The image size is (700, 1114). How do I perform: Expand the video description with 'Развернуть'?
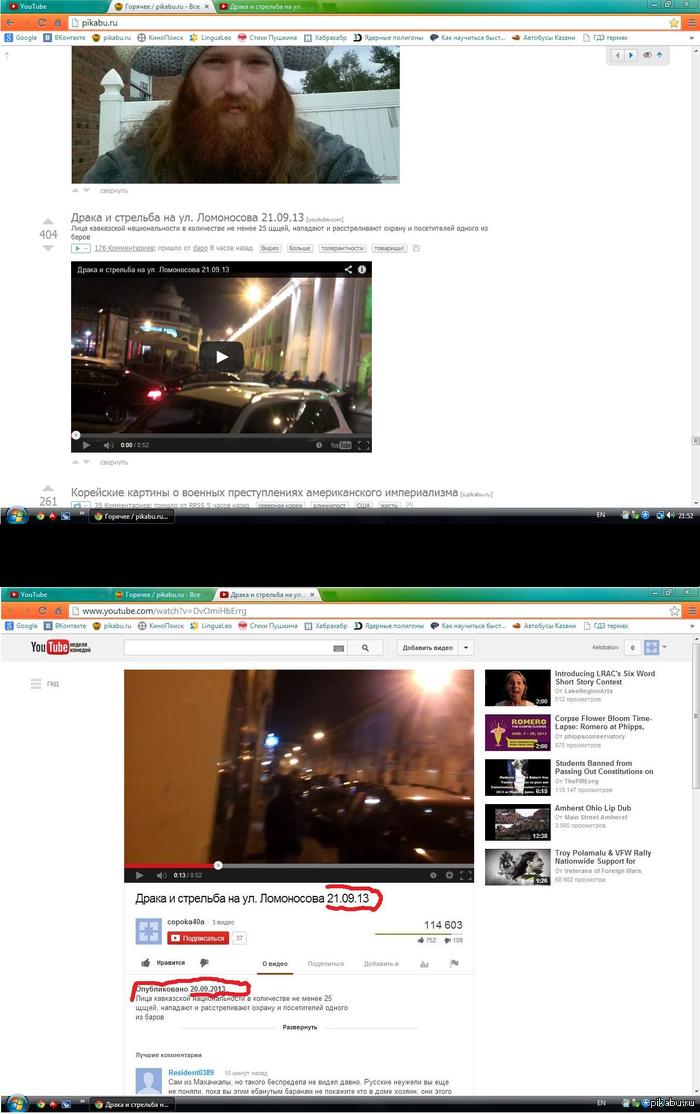[x=300, y=1027]
